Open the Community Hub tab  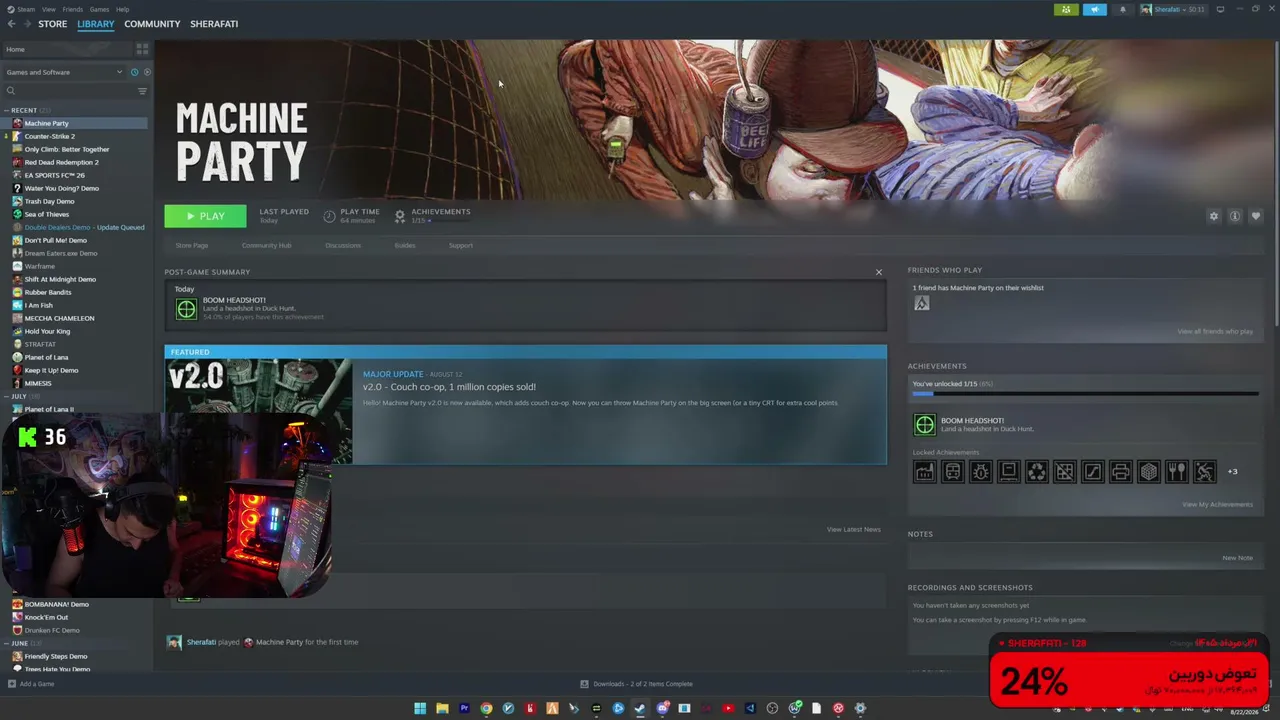click(266, 245)
